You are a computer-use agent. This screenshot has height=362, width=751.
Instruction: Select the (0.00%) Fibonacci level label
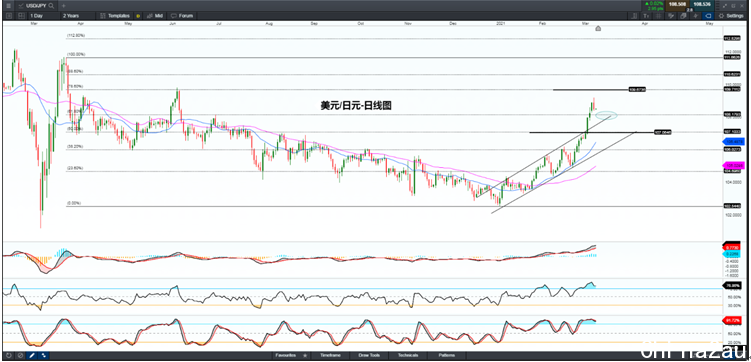click(x=74, y=203)
